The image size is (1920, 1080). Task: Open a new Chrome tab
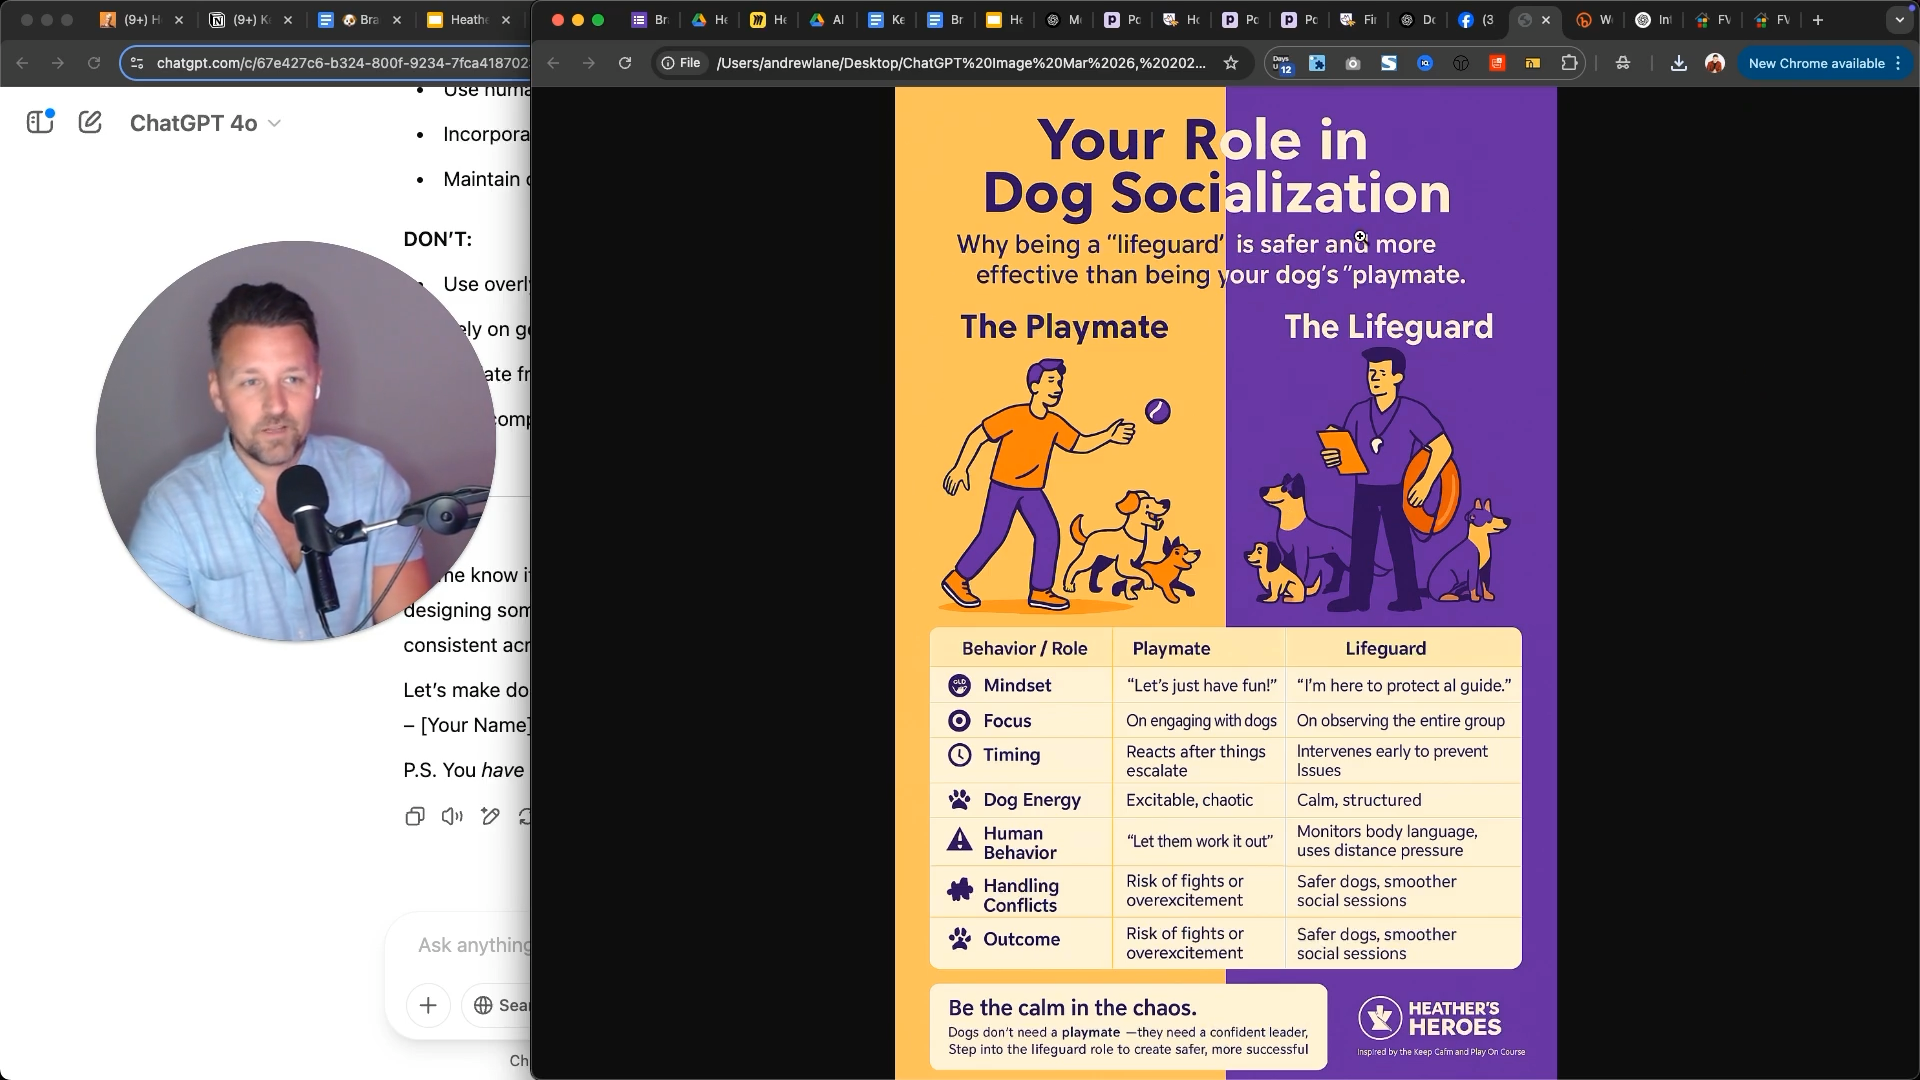(1818, 20)
